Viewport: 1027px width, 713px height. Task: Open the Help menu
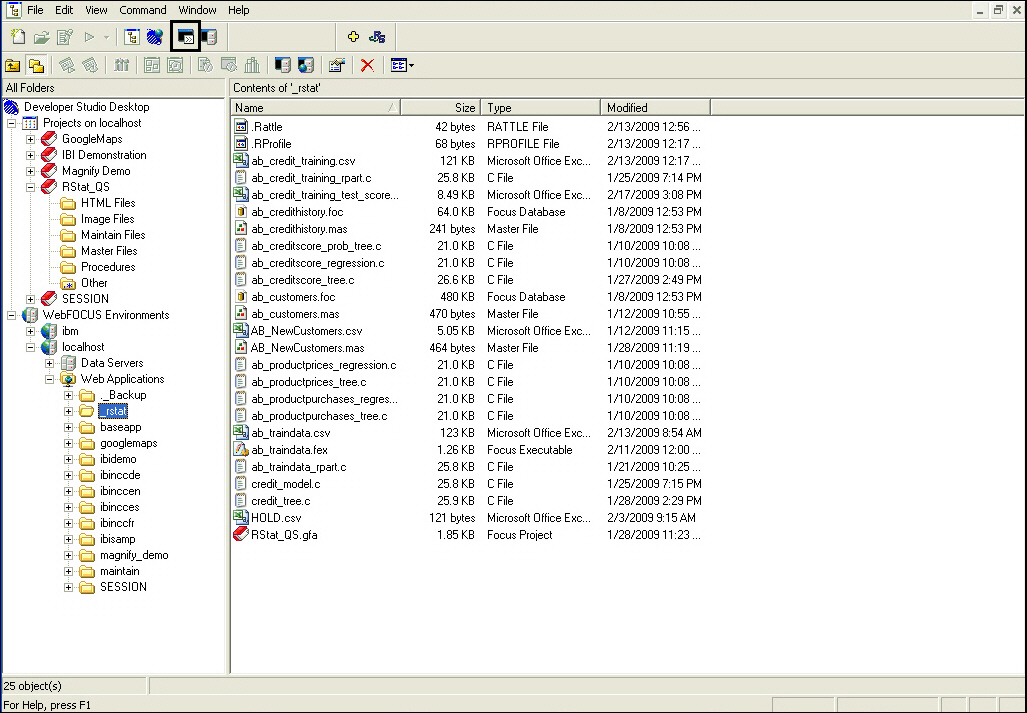[238, 10]
